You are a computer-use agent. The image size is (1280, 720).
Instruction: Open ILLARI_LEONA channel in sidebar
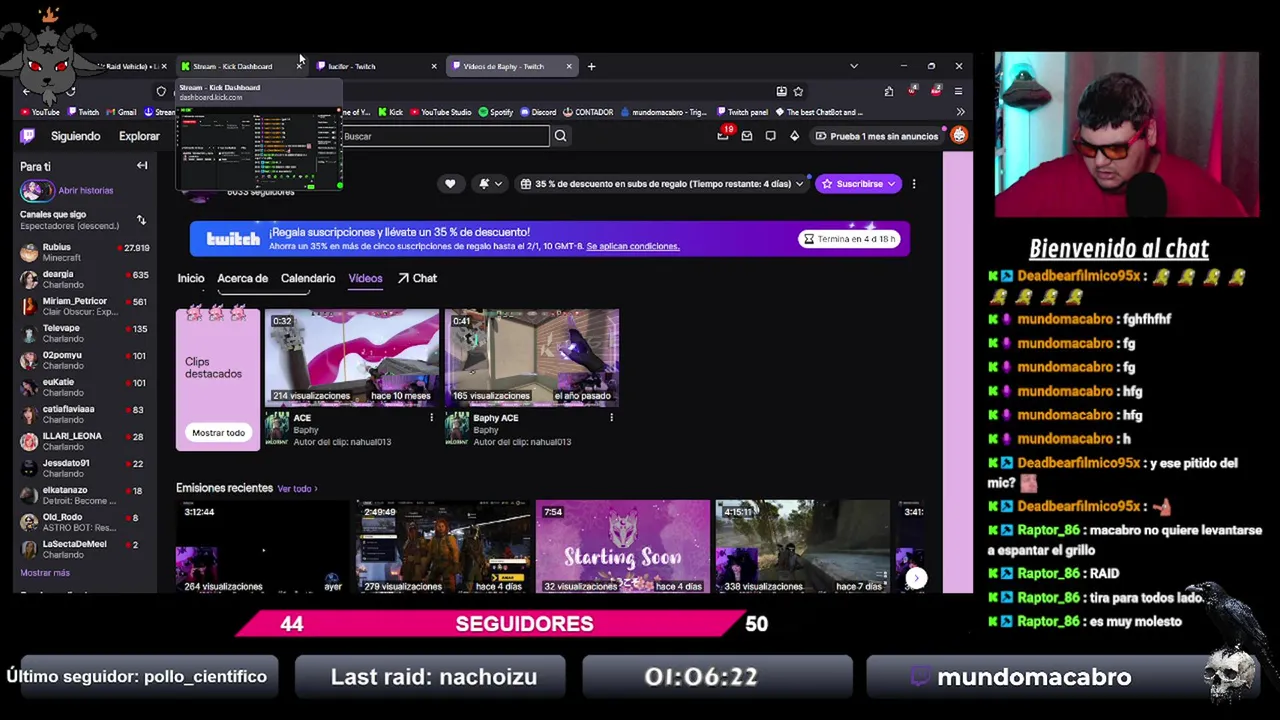click(x=84, y=441)
